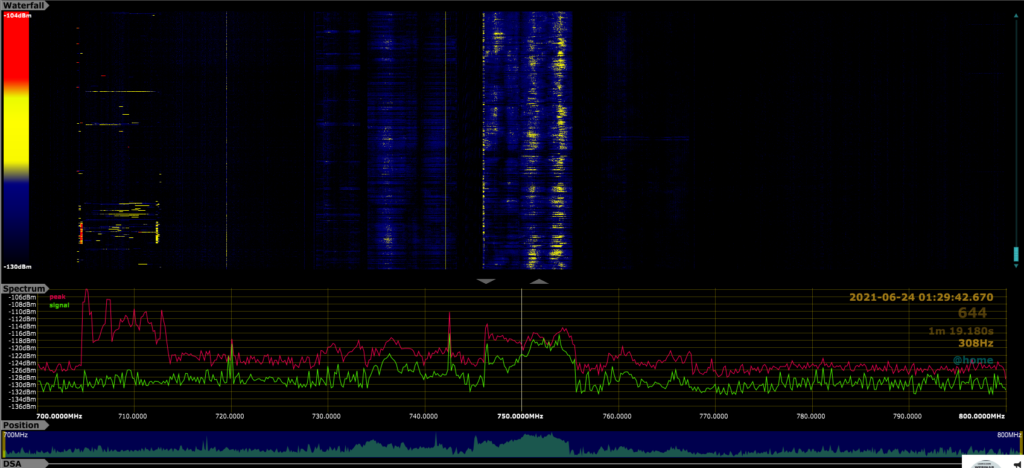Viewport: 1024px width, 468px height.
Task: Click the green 'signal' trace legend
Action: click(59, 305)
